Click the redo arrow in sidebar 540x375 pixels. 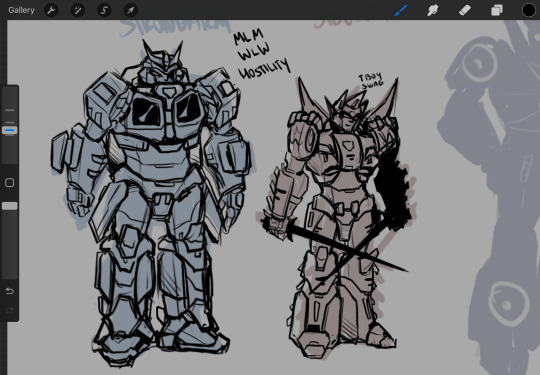[10, 311]
